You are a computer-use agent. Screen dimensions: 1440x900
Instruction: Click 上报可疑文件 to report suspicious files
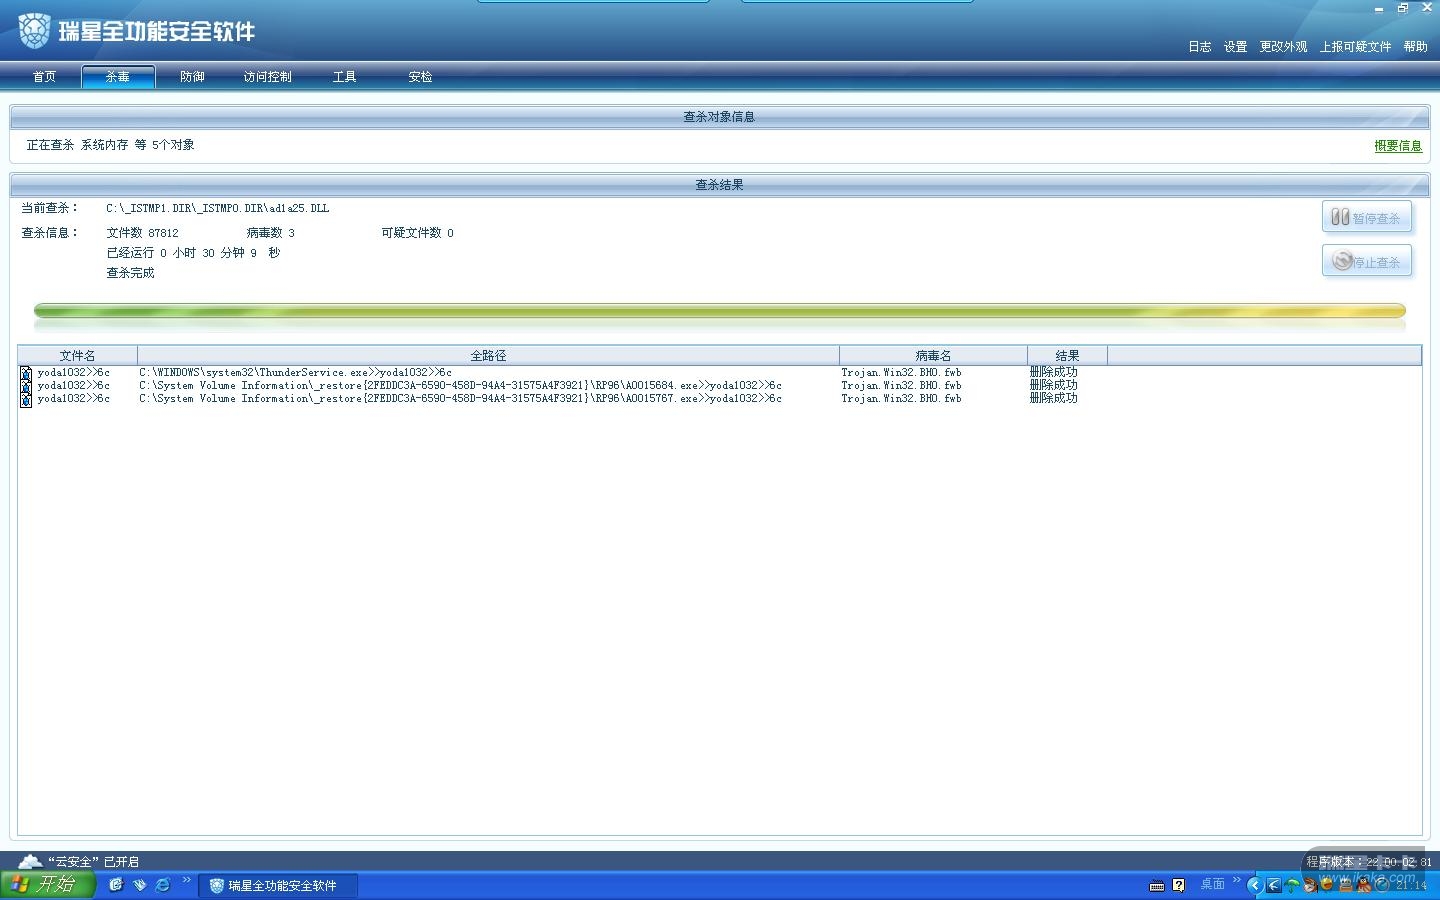[1356, 47]
